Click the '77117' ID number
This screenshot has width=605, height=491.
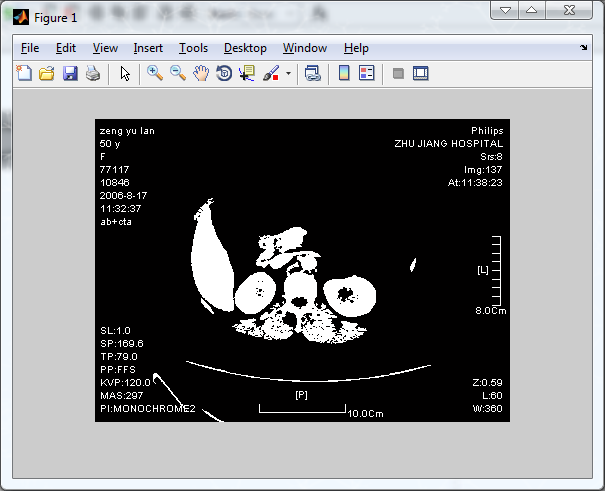click(114, 170)
